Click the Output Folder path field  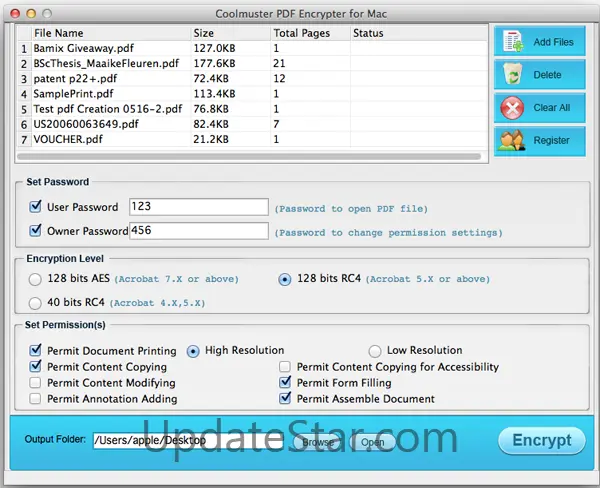[x=188, y=441]
